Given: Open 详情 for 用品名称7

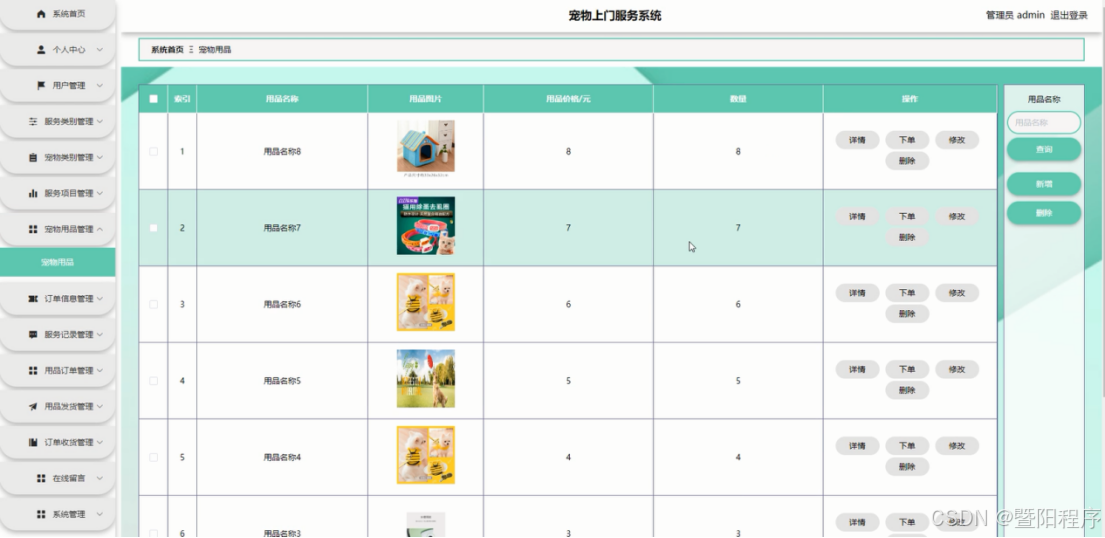Looking at the screenshot, I should [857, 216].
